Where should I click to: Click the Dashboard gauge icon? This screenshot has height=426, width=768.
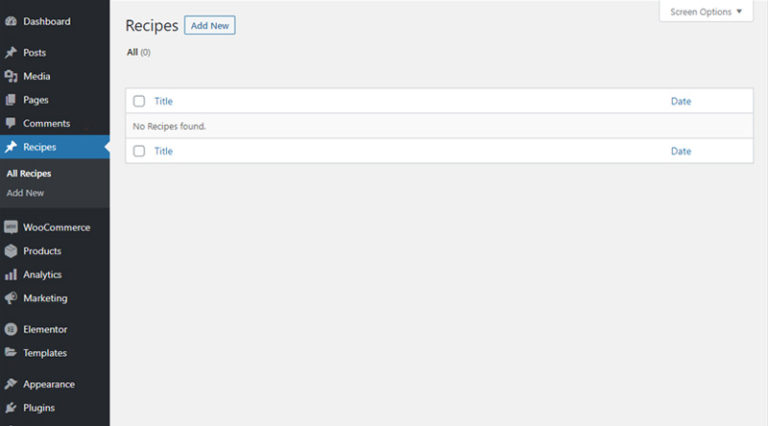[10, 21]
